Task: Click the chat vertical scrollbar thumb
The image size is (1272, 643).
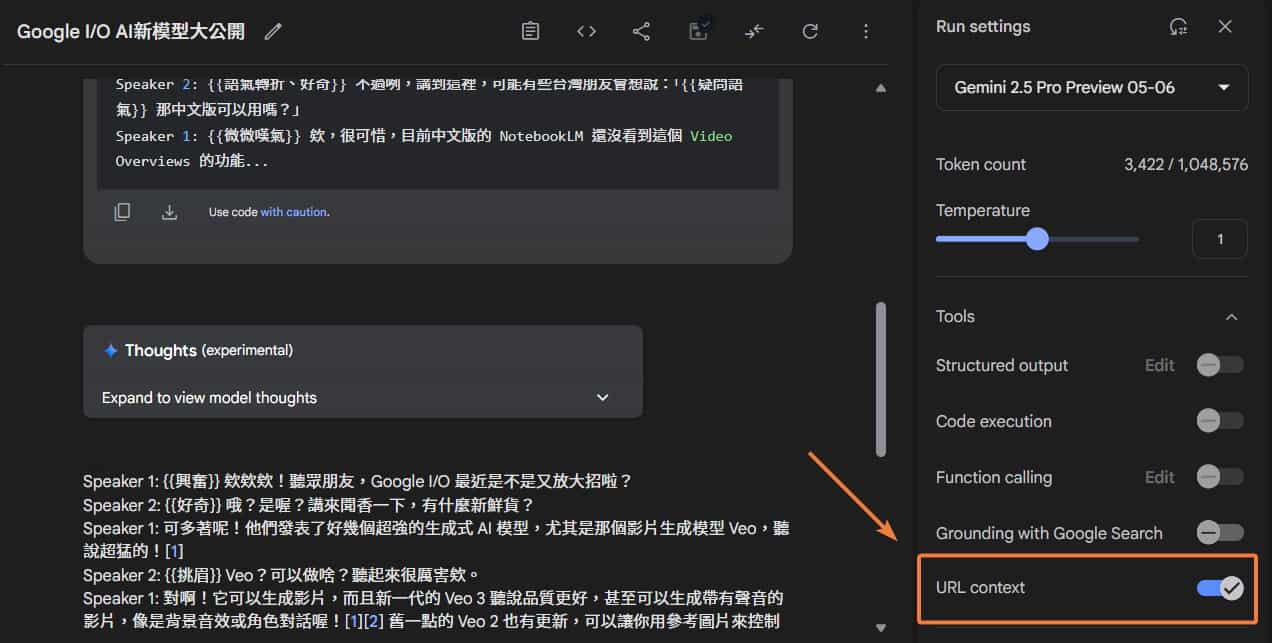Action: 881,380
